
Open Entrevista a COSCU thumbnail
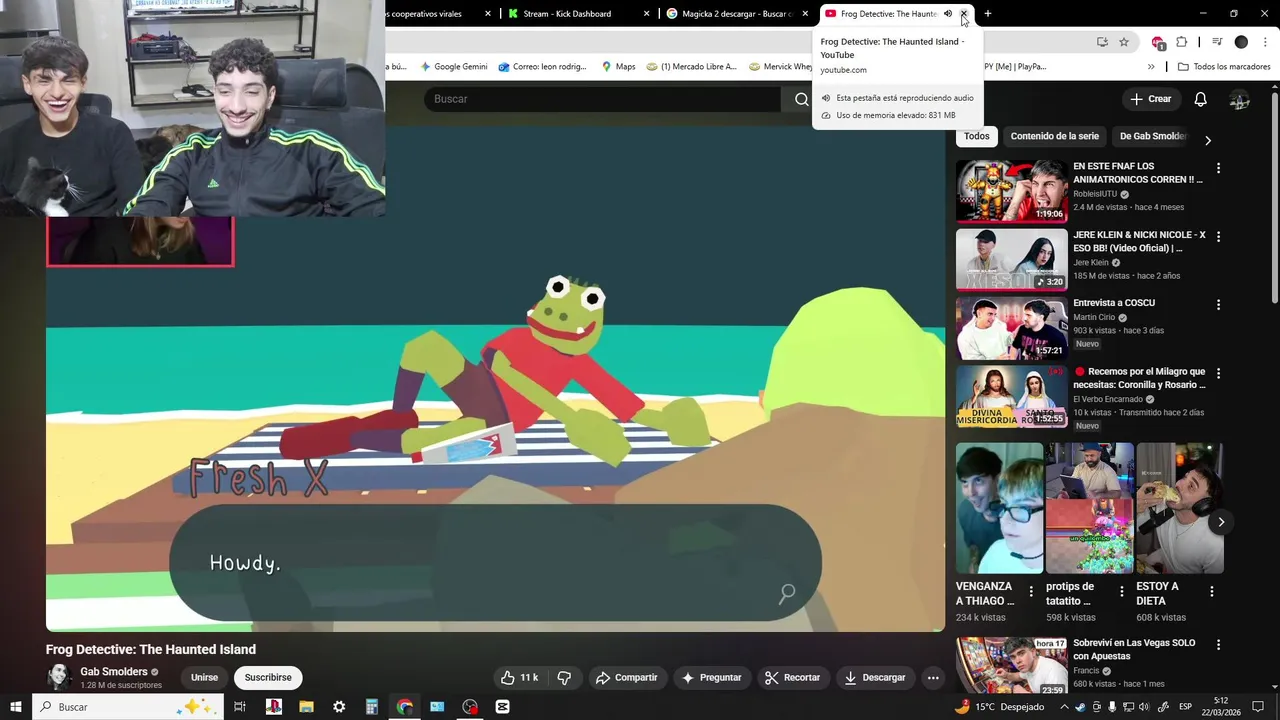(x=1012, y=328)
